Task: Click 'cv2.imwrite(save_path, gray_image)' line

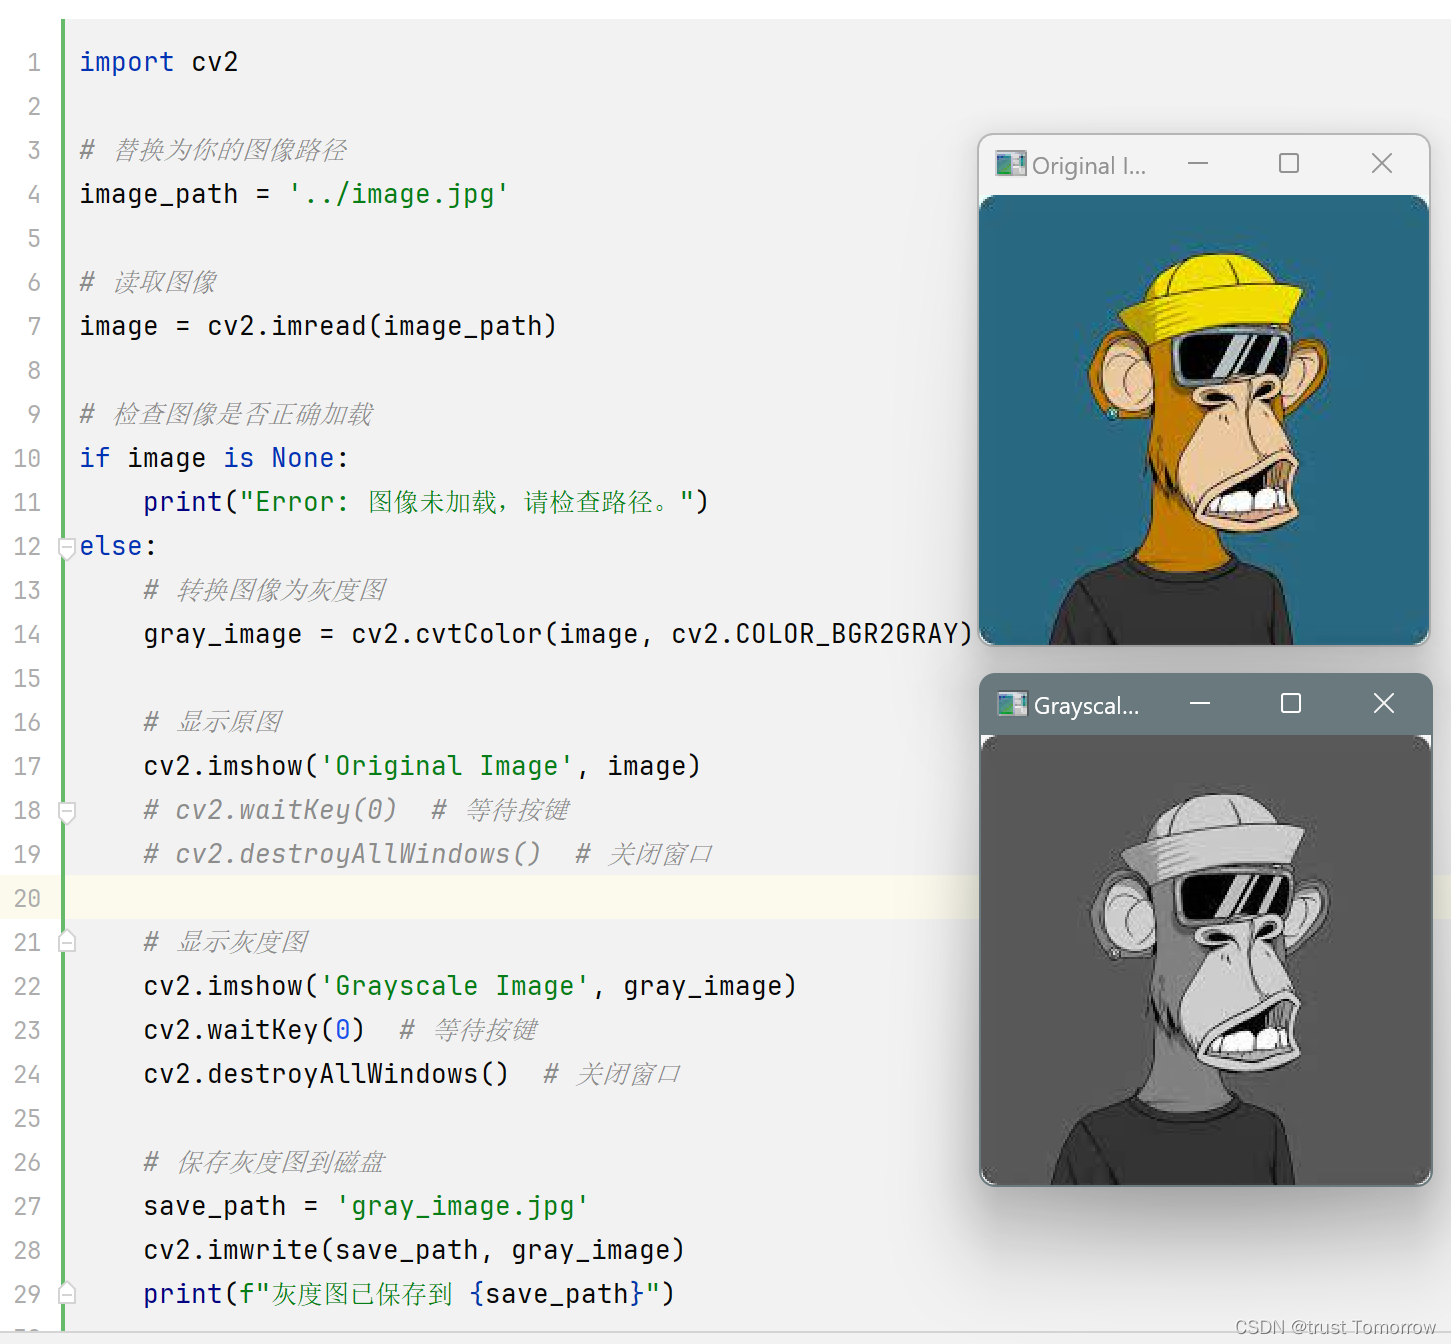Action: tap(414, 1250)
